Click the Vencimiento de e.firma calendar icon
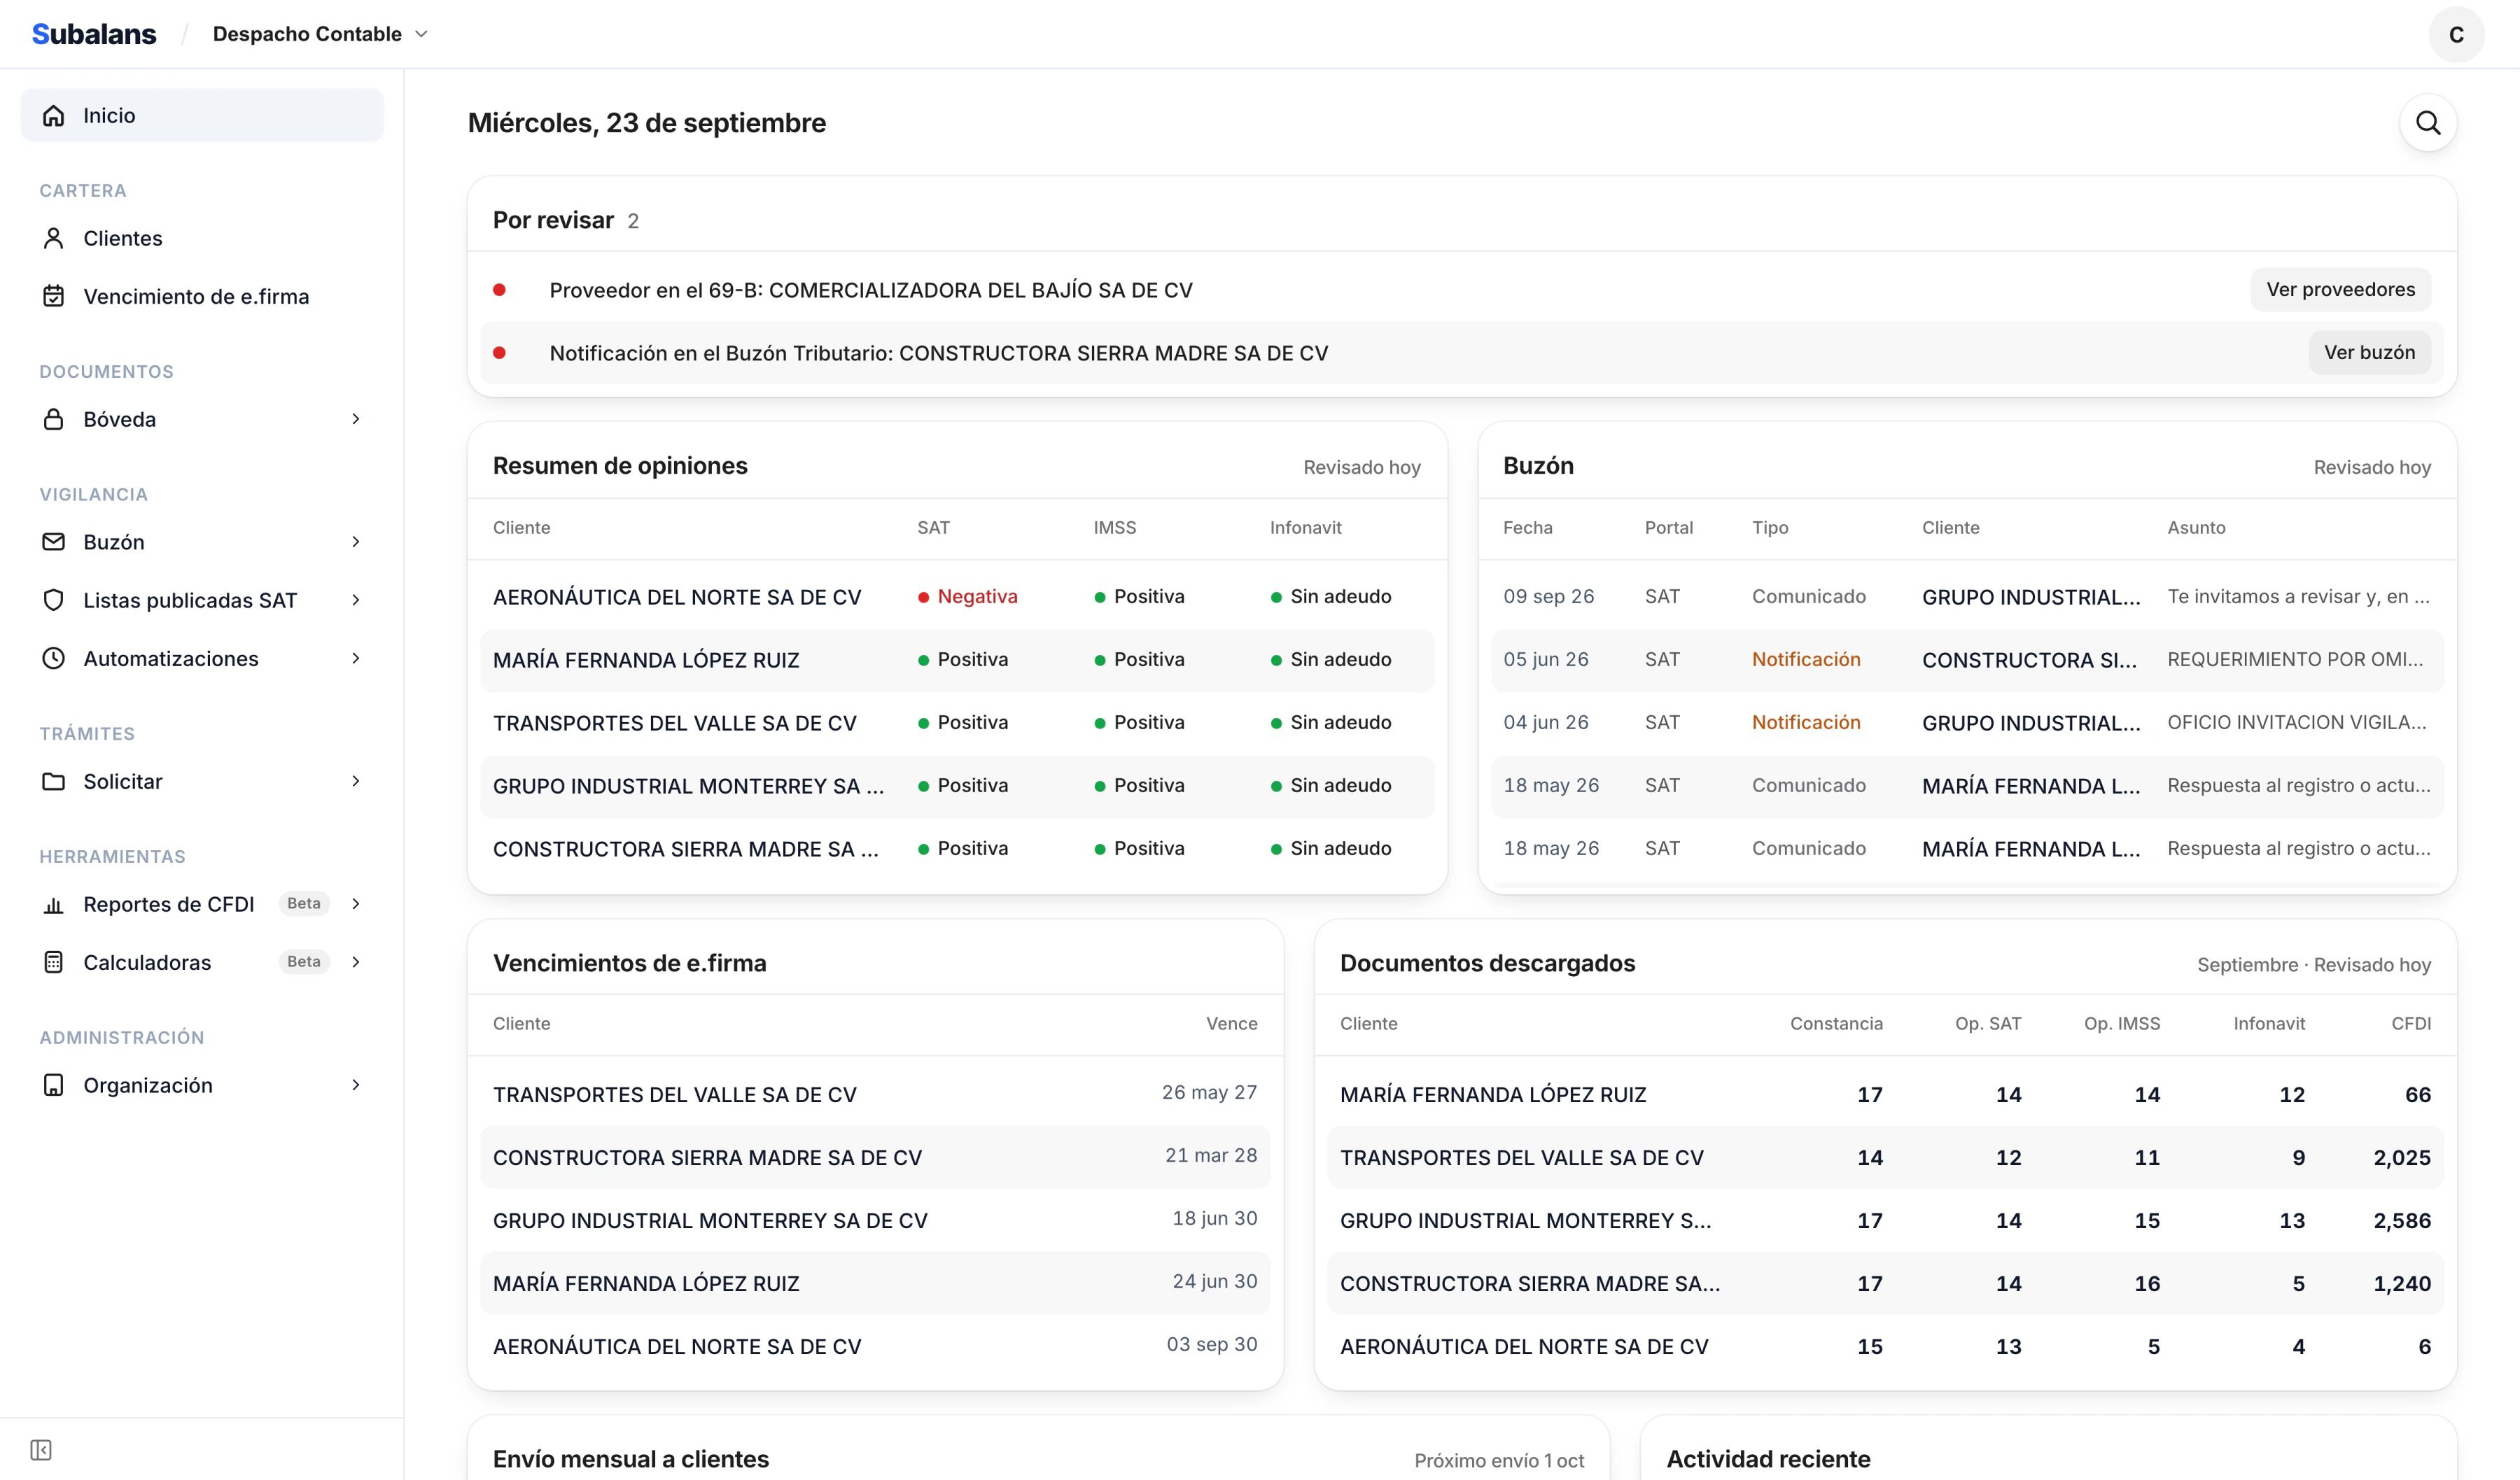 tap(54, 296)
